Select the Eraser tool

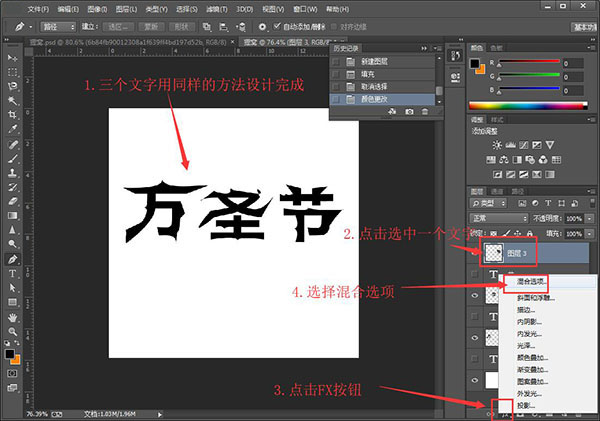pyautogui.click(x=12, y=201)
